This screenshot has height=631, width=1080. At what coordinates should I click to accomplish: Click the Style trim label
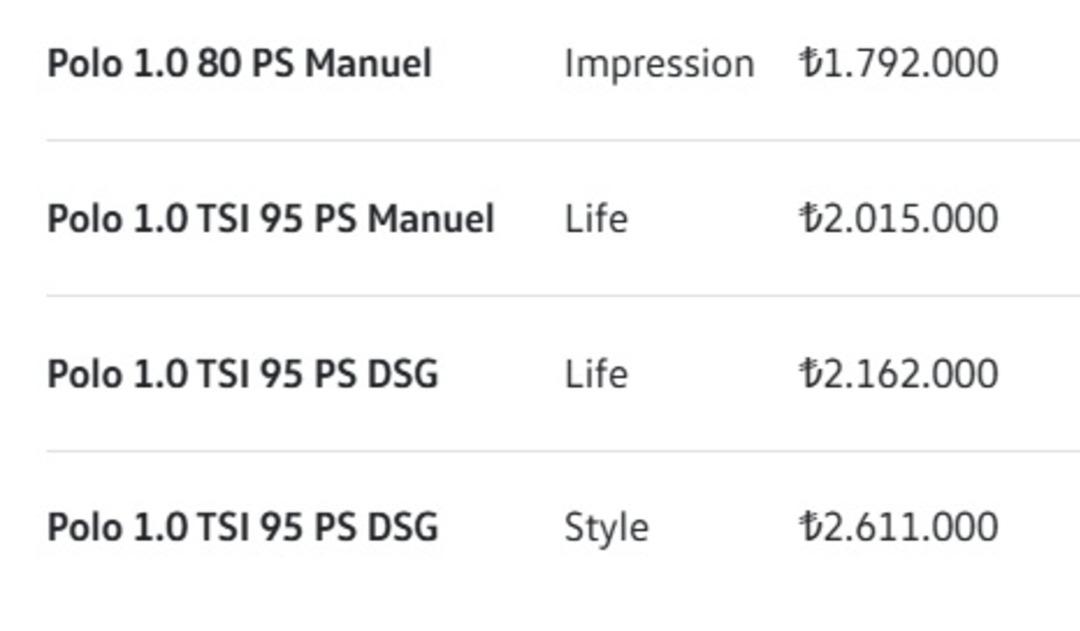pyautogui.click(x=606, y=528)
